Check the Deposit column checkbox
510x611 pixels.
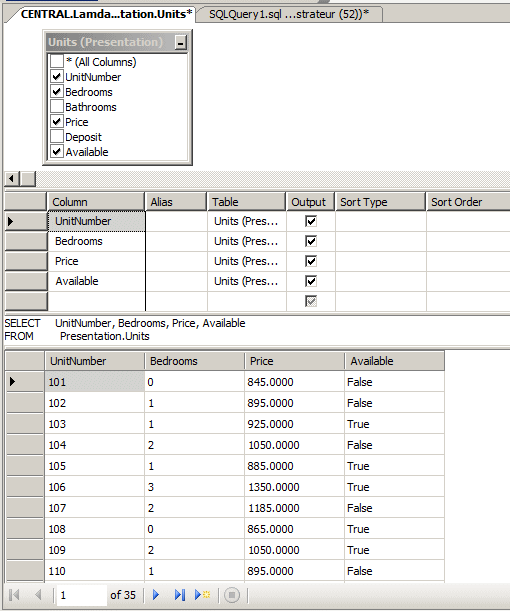(57, 136)
